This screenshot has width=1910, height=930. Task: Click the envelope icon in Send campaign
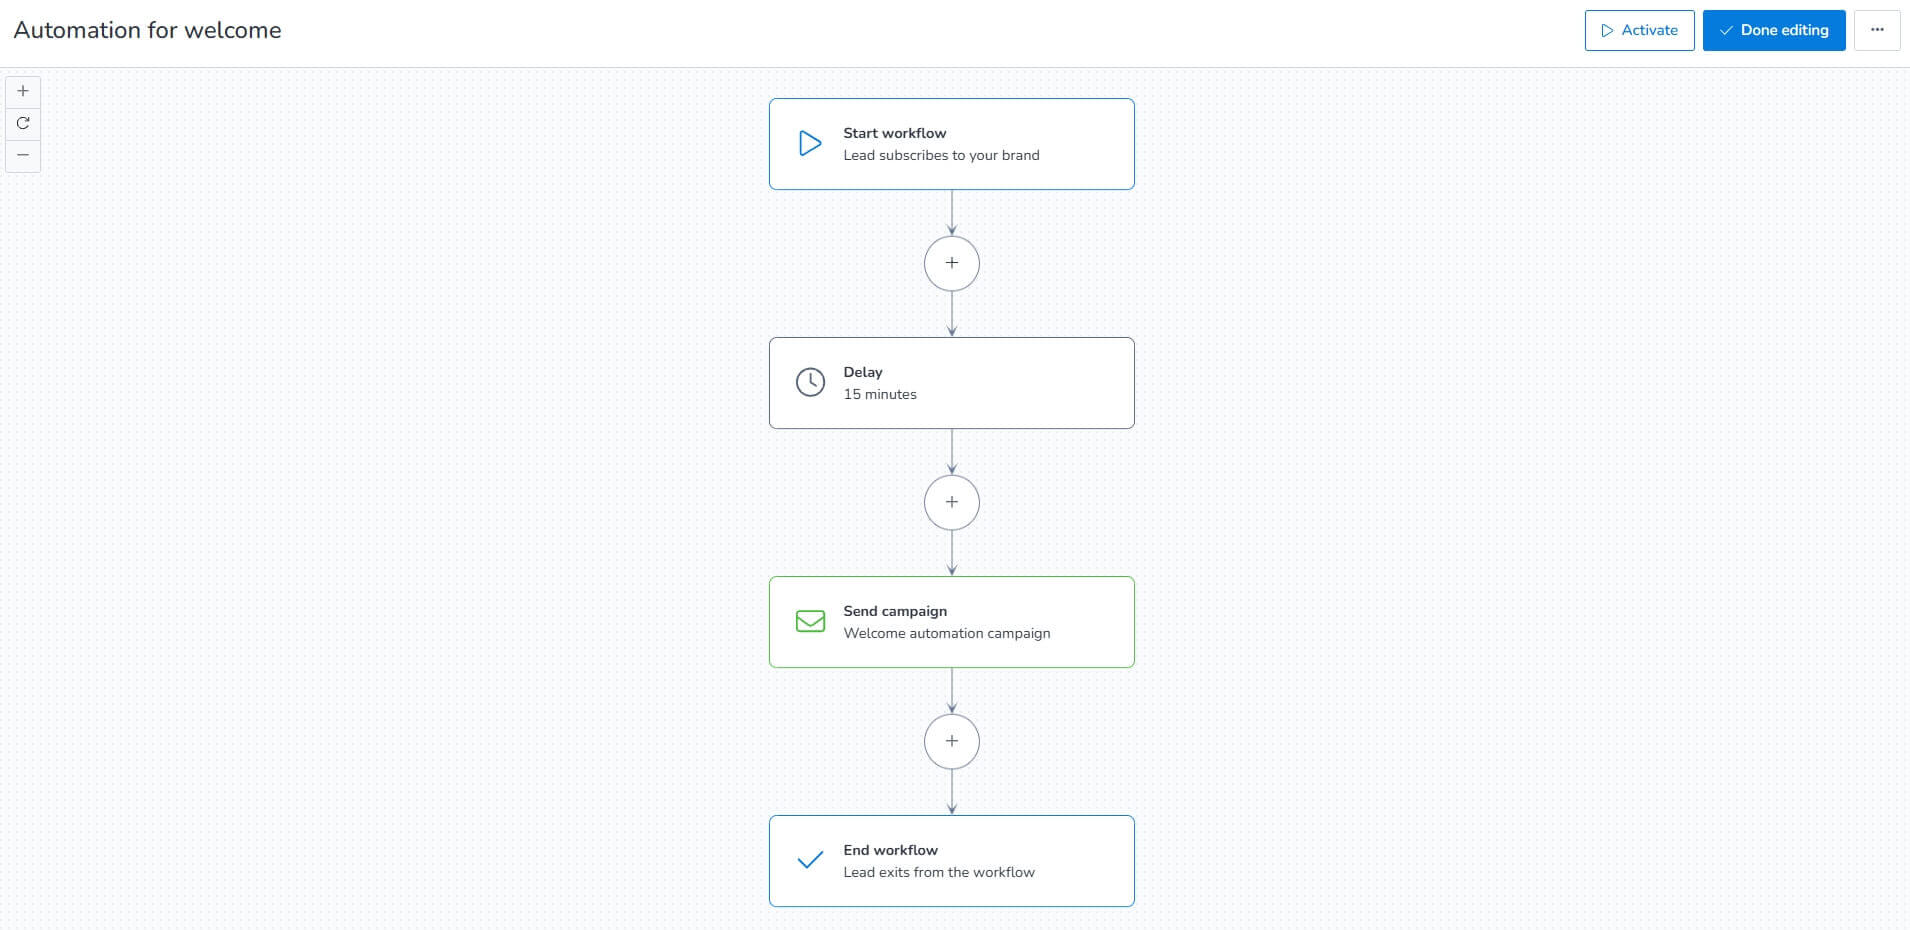point(810,621)
